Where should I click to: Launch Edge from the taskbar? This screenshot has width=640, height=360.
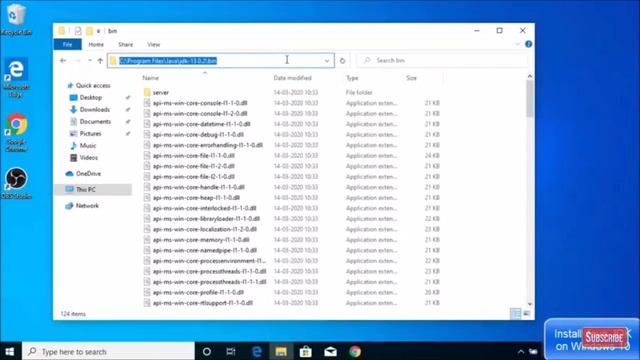[x=256, y=351]
